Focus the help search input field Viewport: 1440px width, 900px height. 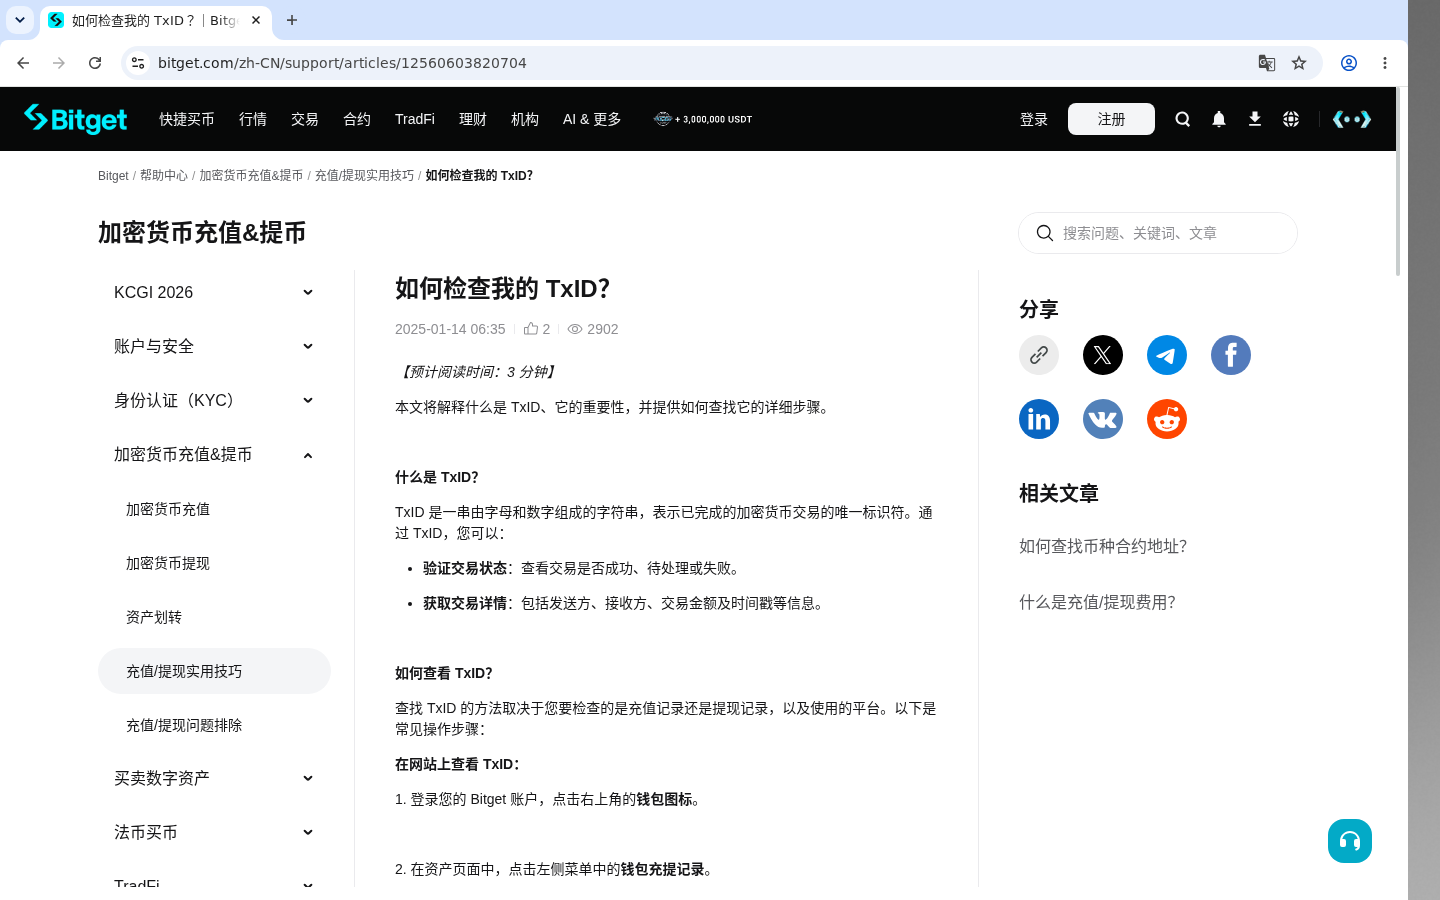(x=1158, y=233)
